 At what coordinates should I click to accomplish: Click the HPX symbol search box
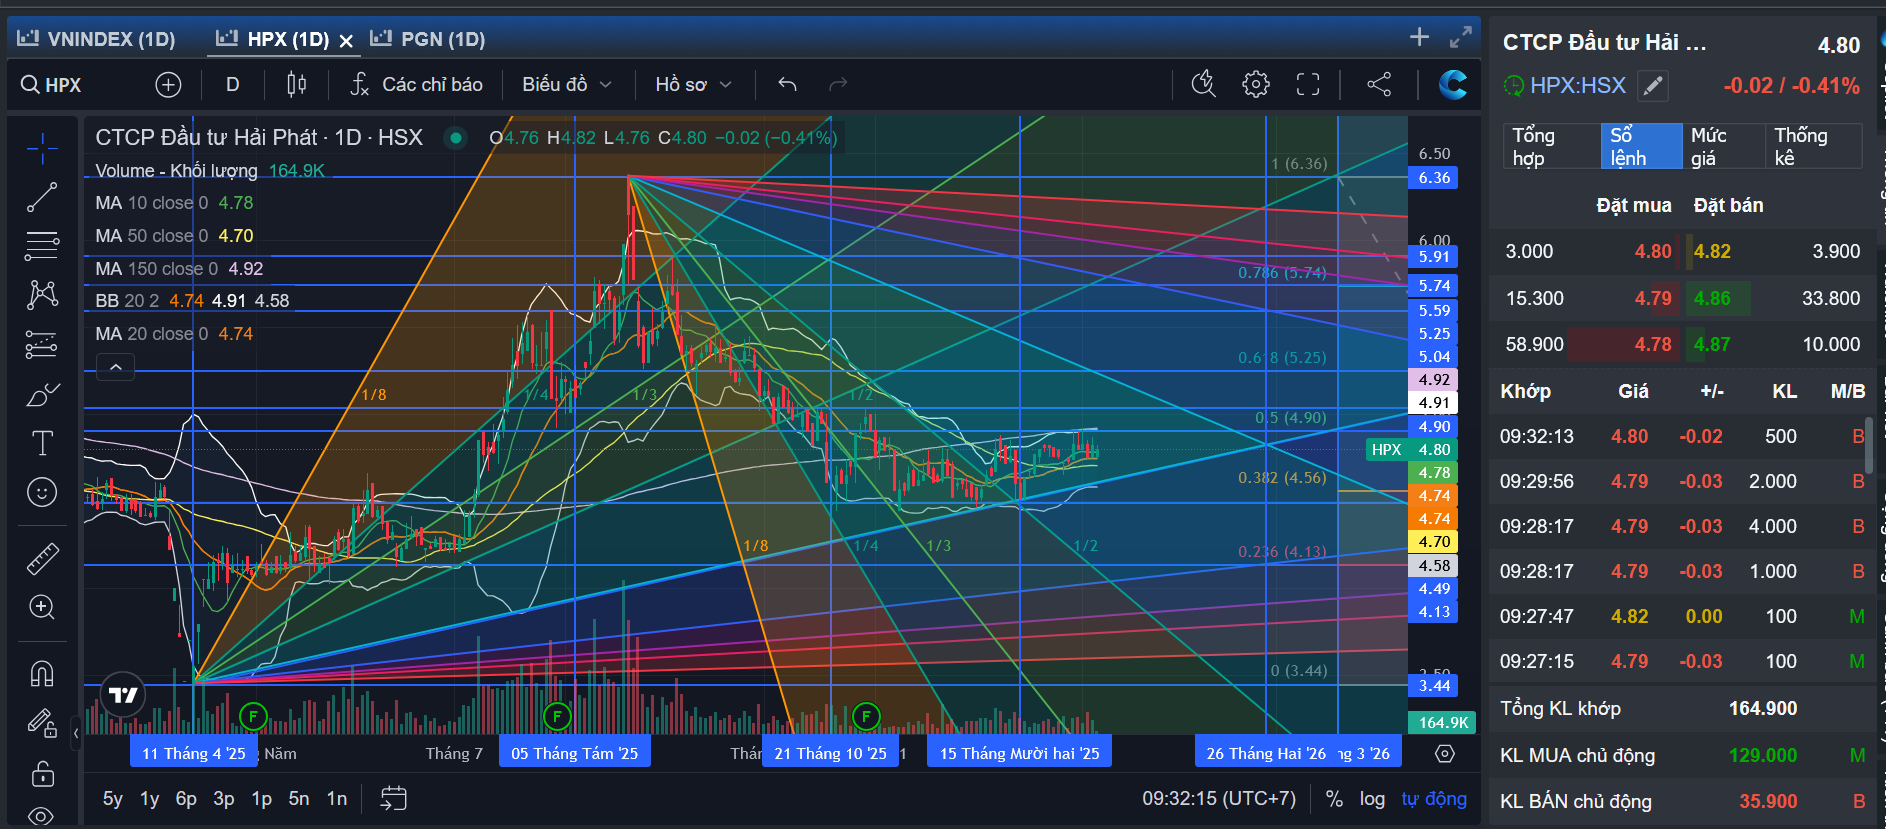76,85
